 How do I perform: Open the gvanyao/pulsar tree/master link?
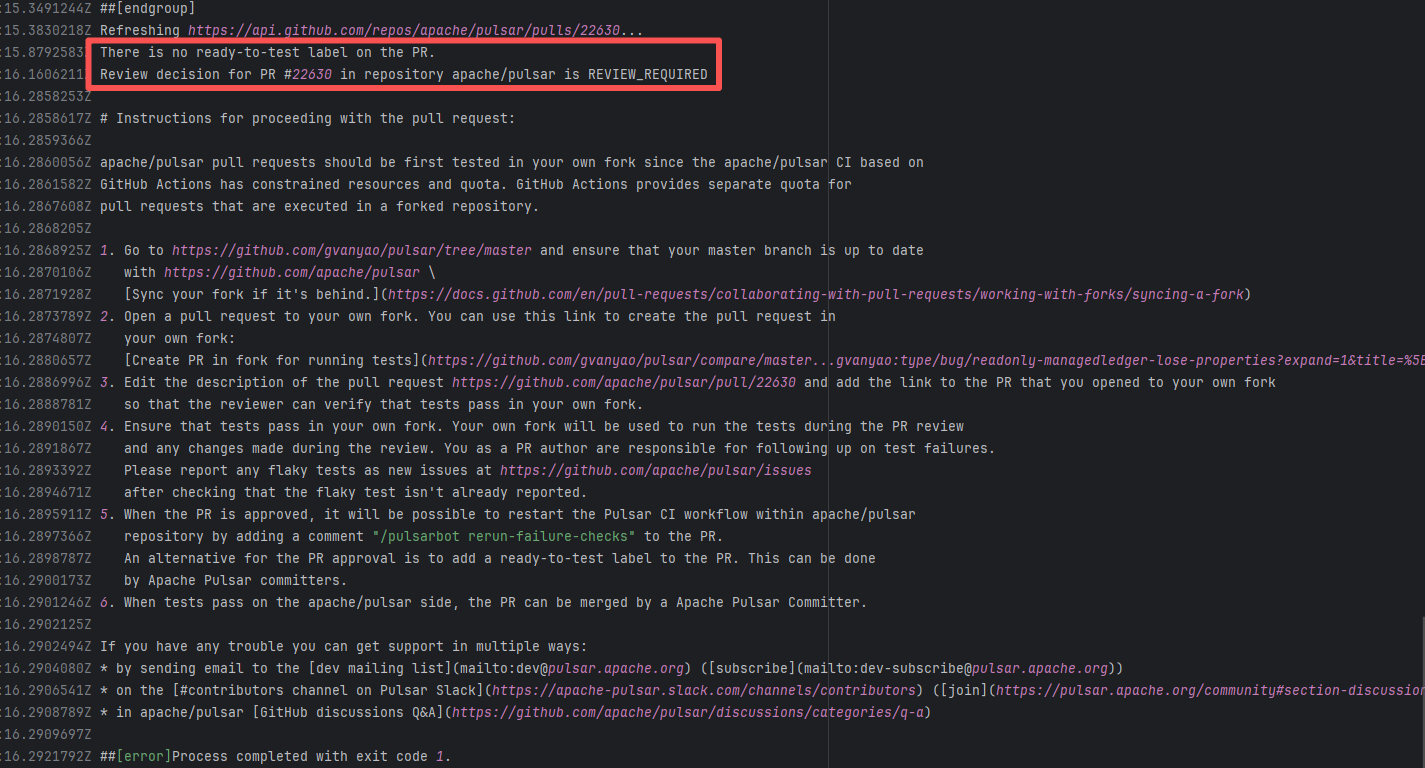351,250
